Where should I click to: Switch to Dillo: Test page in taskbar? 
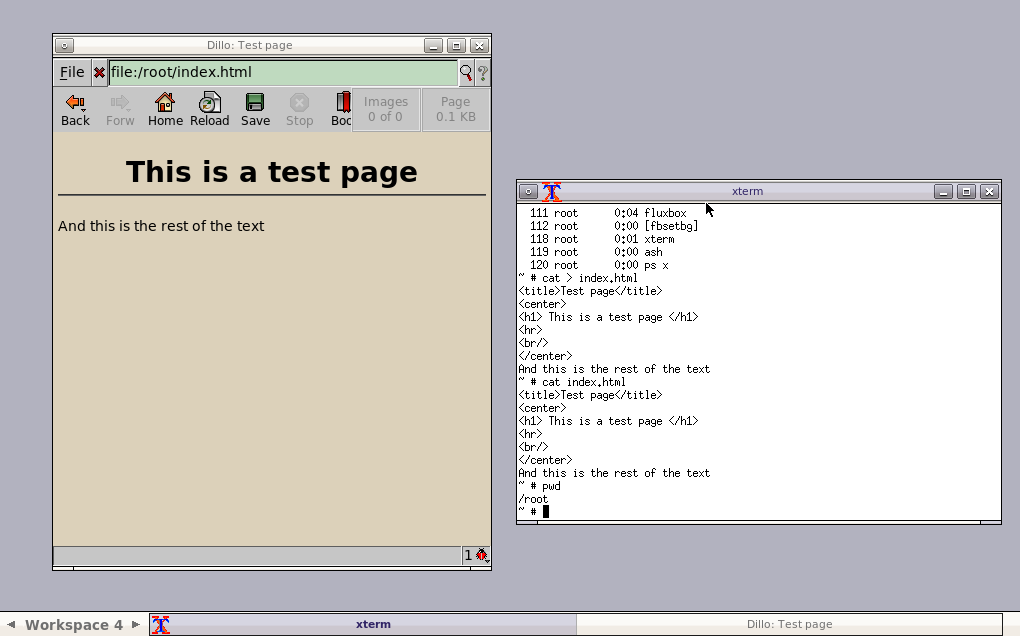pos(789,624)
